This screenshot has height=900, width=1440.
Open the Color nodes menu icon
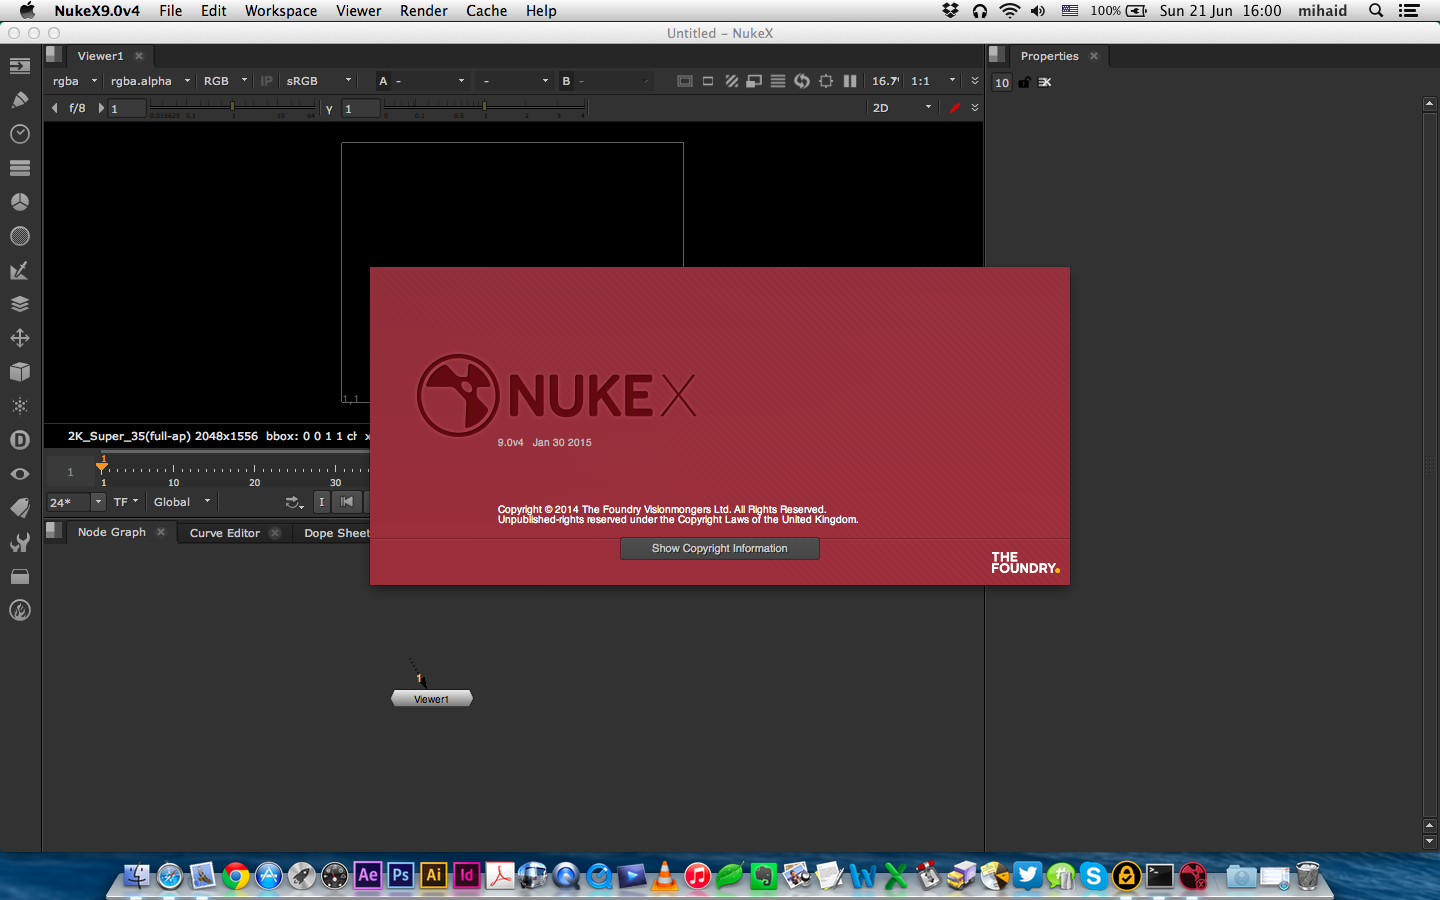point(19,202)
